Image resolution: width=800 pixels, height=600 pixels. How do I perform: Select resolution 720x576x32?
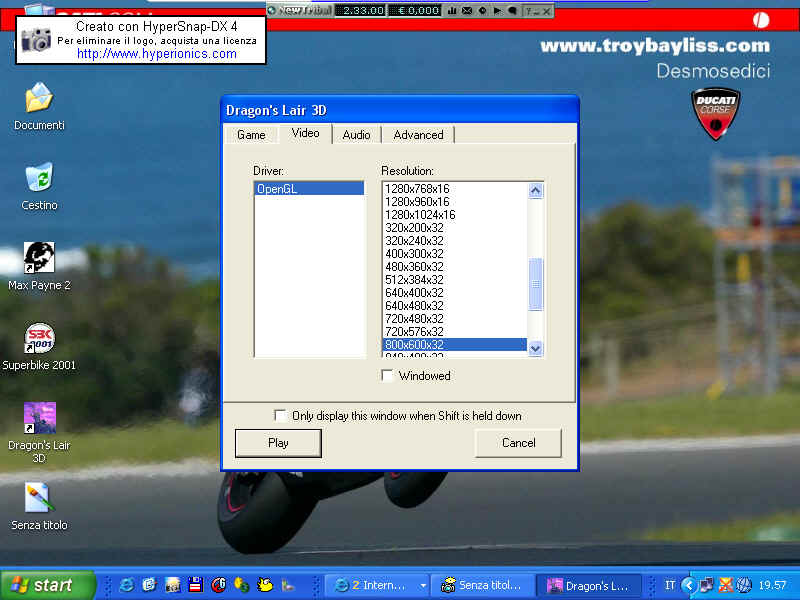tap(455, 332)
